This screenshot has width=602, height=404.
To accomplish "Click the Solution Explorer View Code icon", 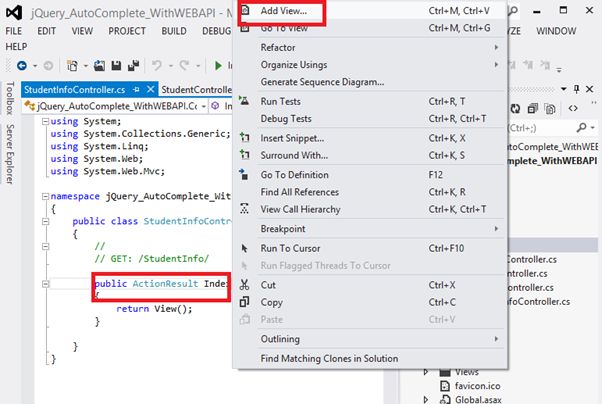I will click(x=573, y=109).
